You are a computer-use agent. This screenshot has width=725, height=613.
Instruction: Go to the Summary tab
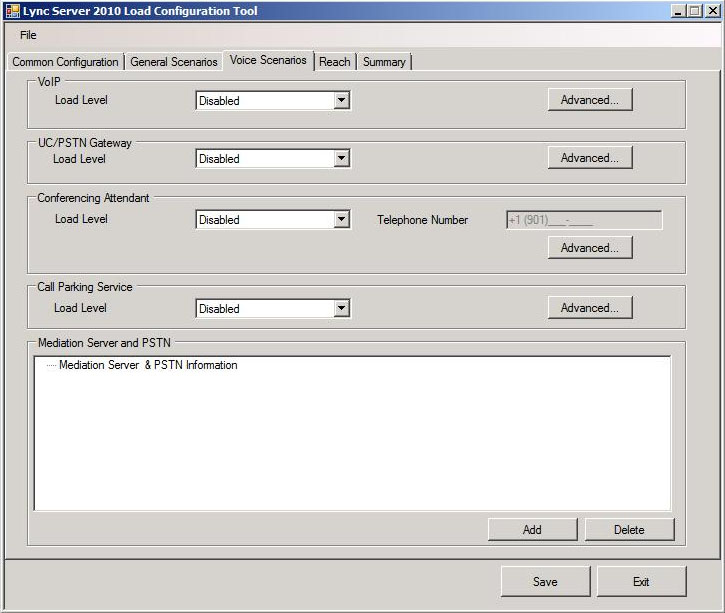[x=384, y=62]
